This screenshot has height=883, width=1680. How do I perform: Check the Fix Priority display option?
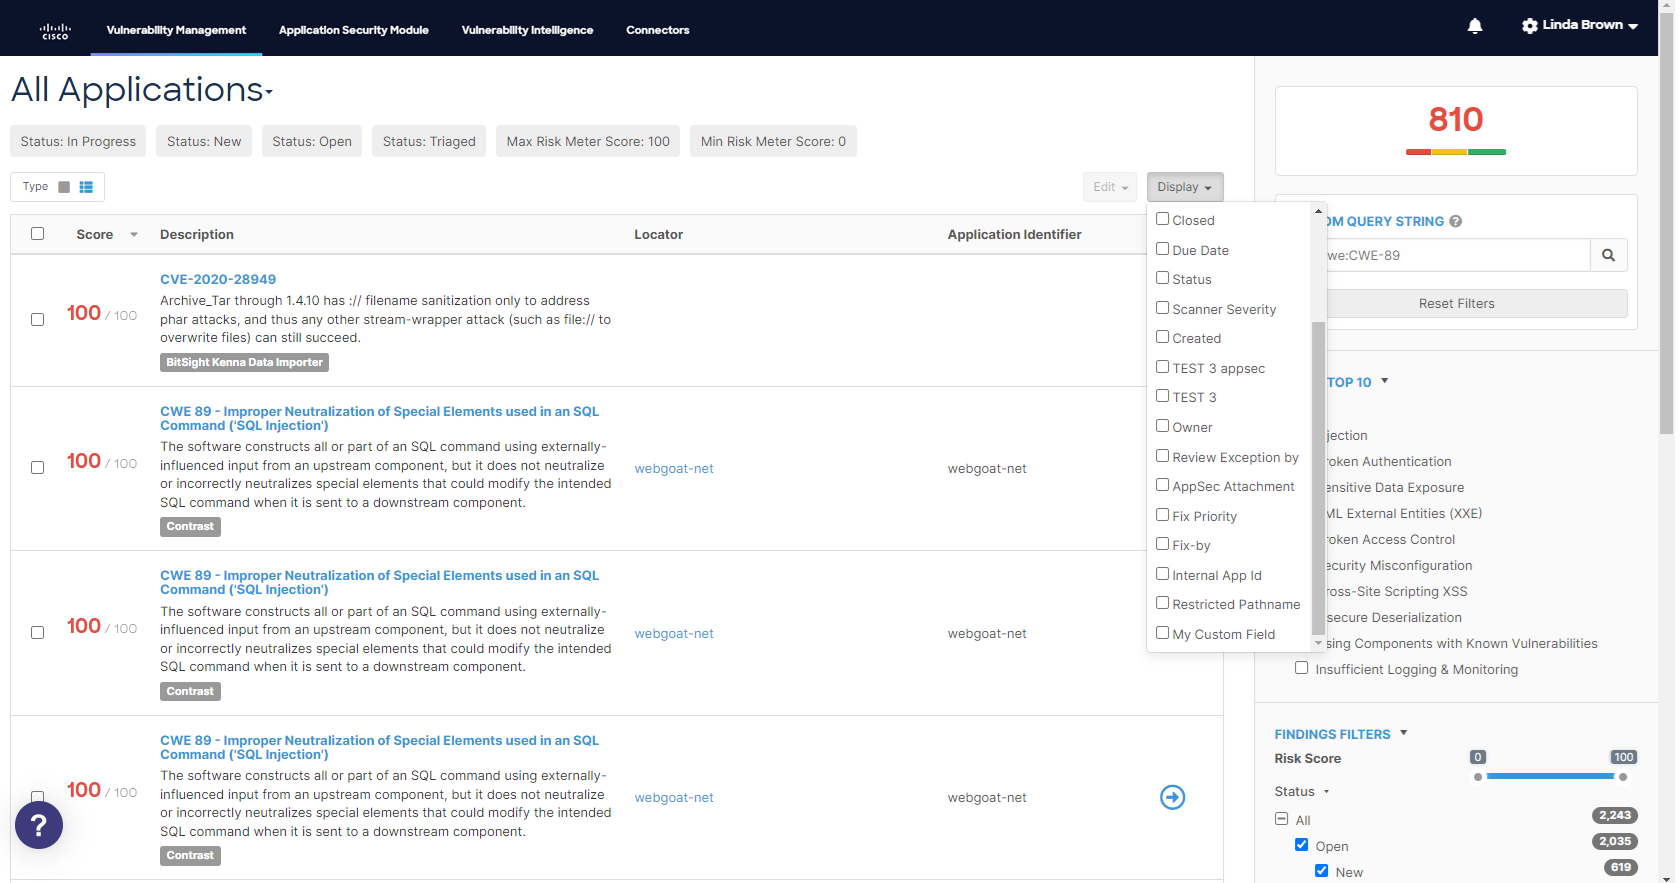(x=1162, y=515)
